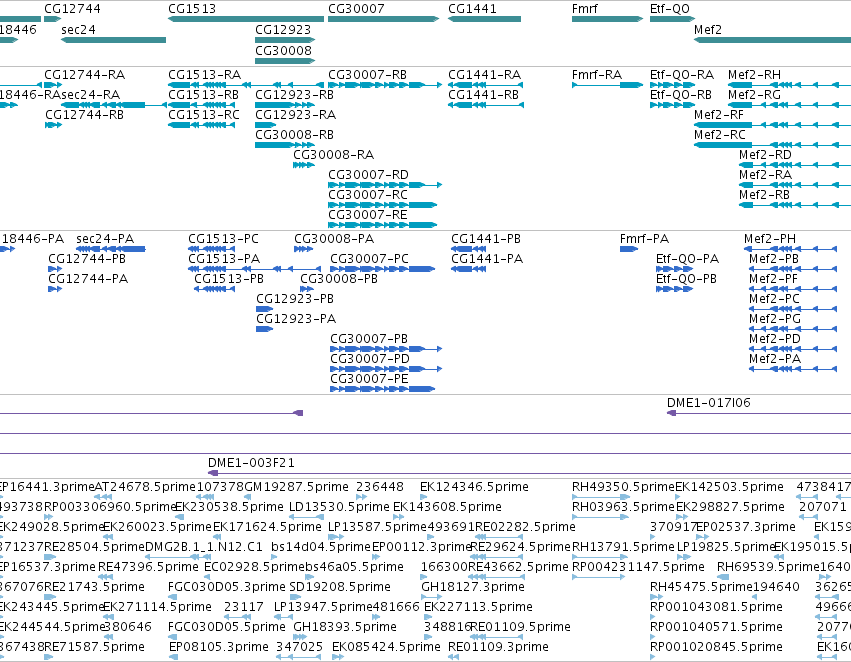Select EST EK124346.5prime
Screen dimensions: 851x662
(x=474, y=487)
